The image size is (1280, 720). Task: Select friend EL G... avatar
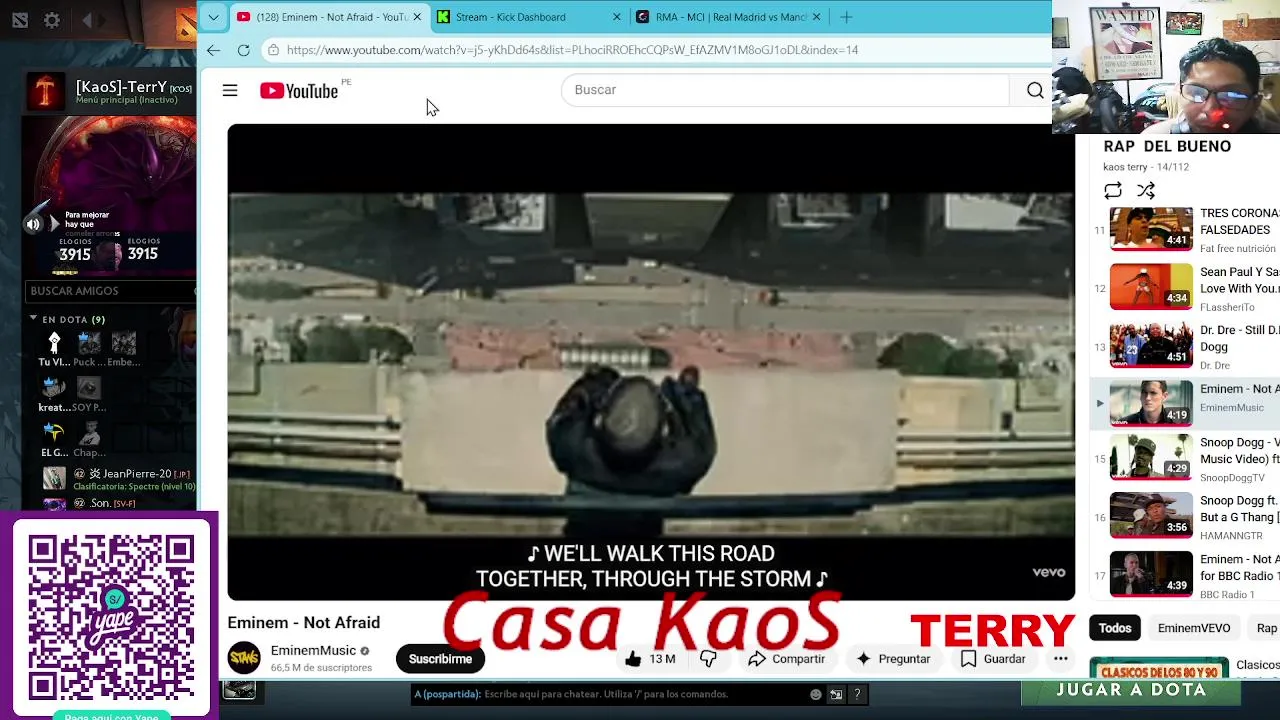click(54, 433)
